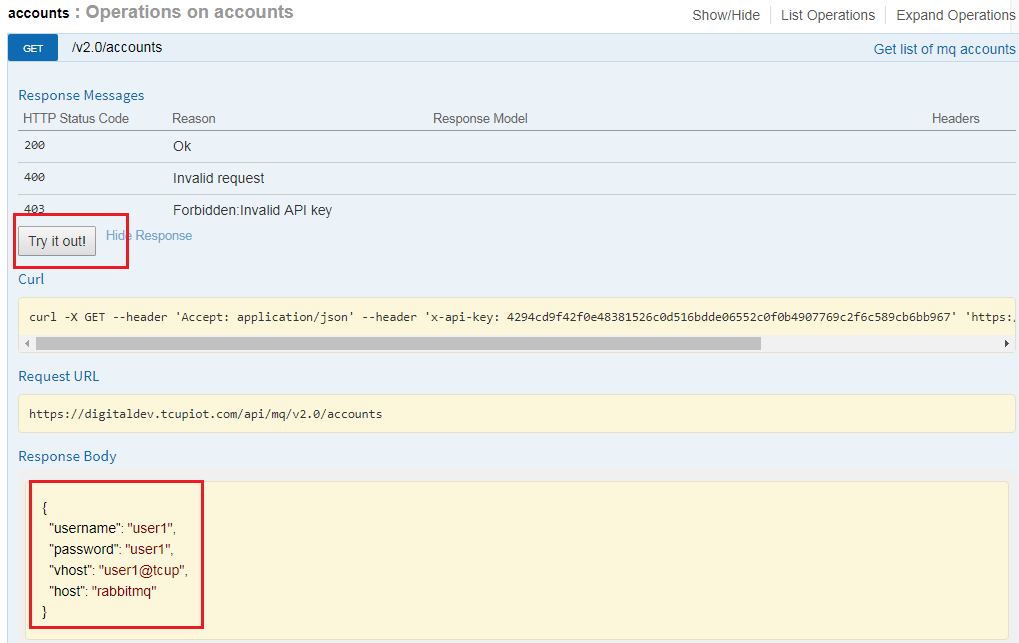Click the List Operations link

828,15
